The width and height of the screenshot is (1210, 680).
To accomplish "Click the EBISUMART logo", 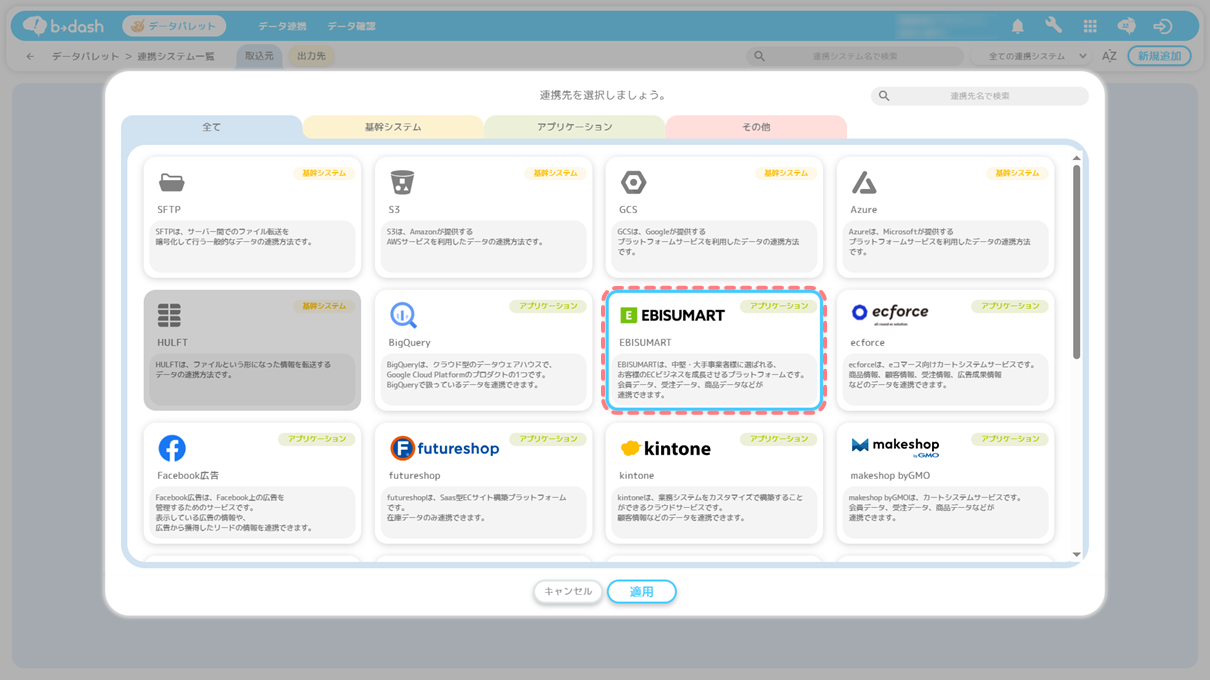I will 672,315.
